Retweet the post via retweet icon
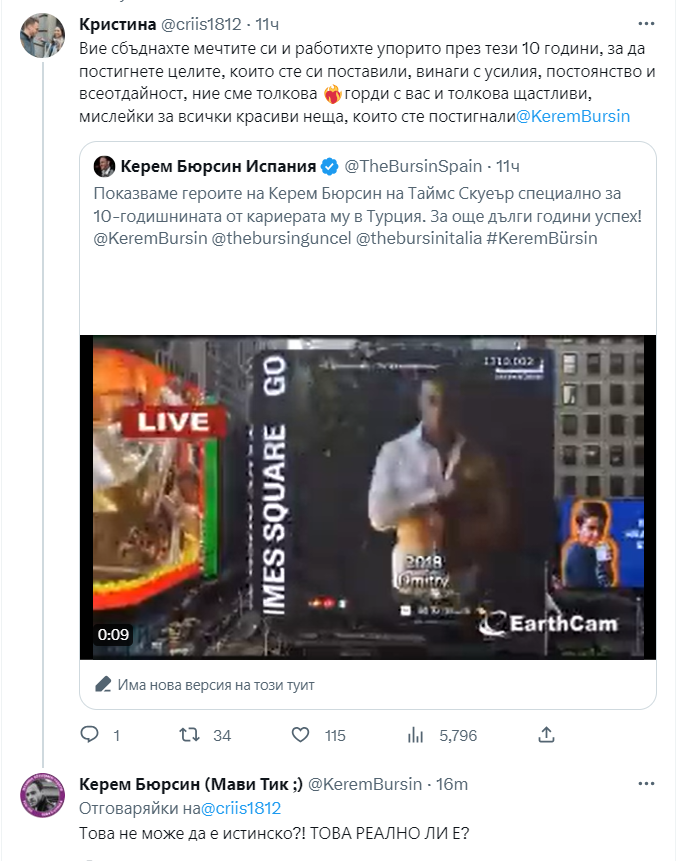 (x=188, y=735)
